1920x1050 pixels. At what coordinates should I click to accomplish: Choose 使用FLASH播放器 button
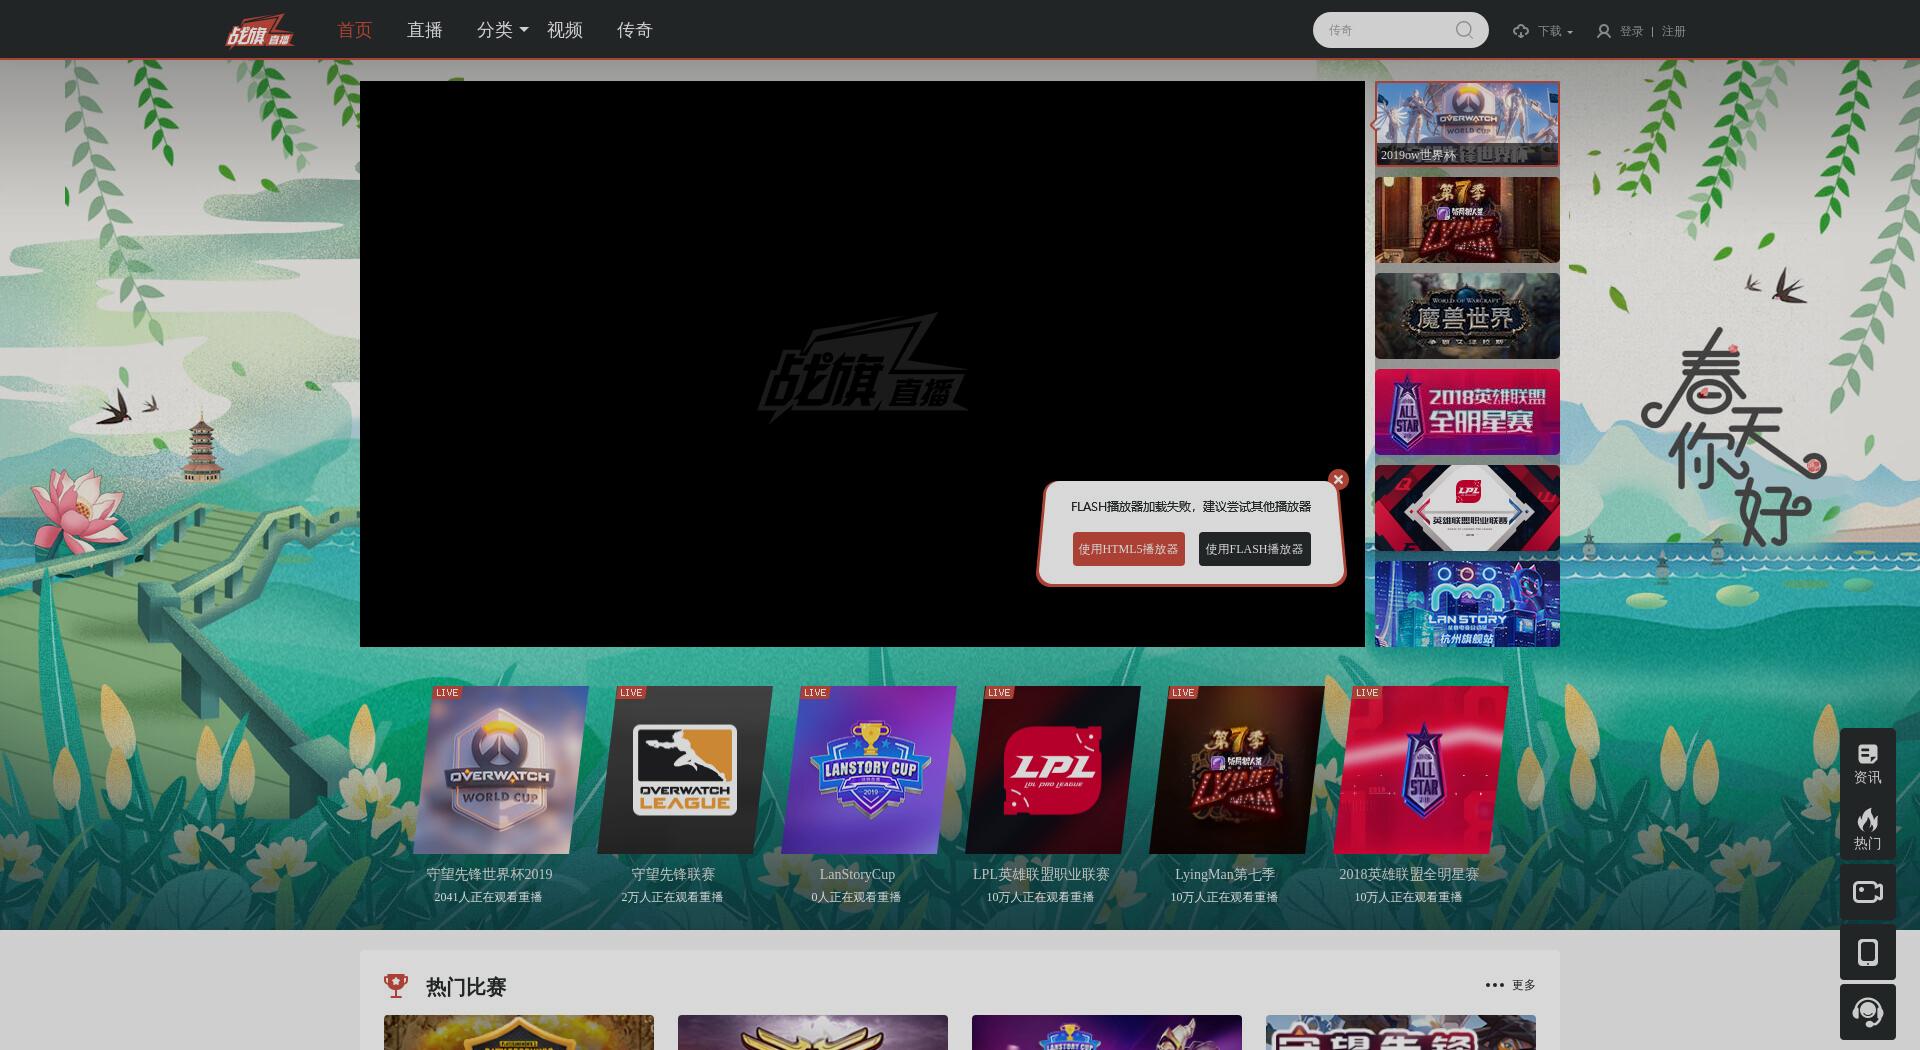[x=1254, y=549]
